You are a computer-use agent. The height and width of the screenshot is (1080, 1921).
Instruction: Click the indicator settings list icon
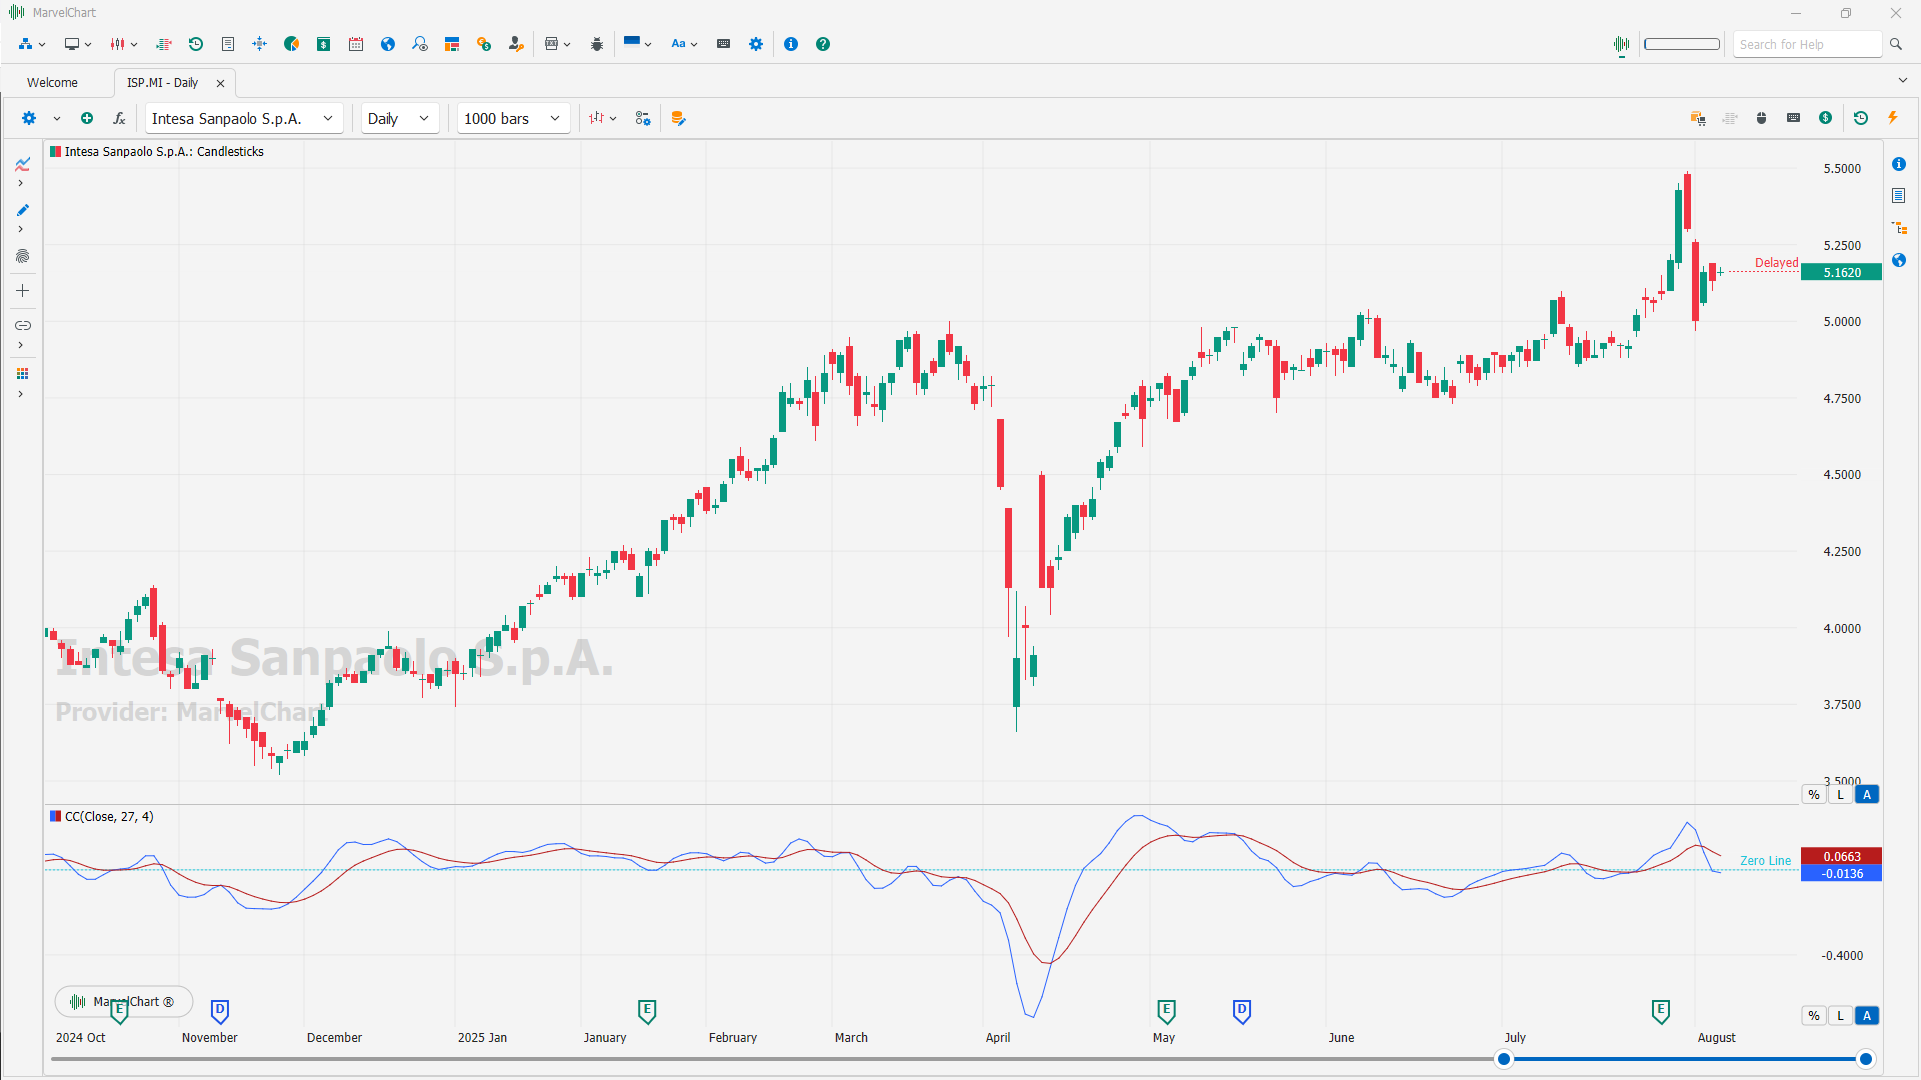tap(643, 118)
